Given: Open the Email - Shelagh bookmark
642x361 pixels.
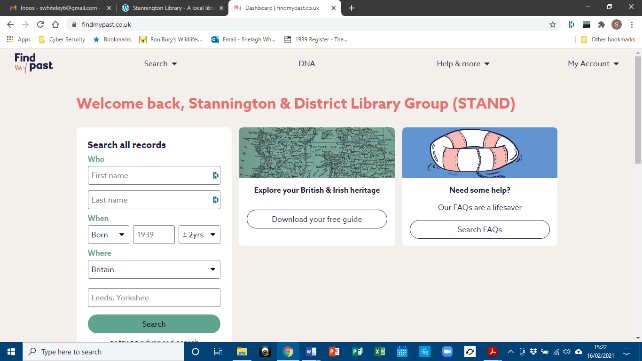Looking at the screenshot, I should (x=243, y=39).
